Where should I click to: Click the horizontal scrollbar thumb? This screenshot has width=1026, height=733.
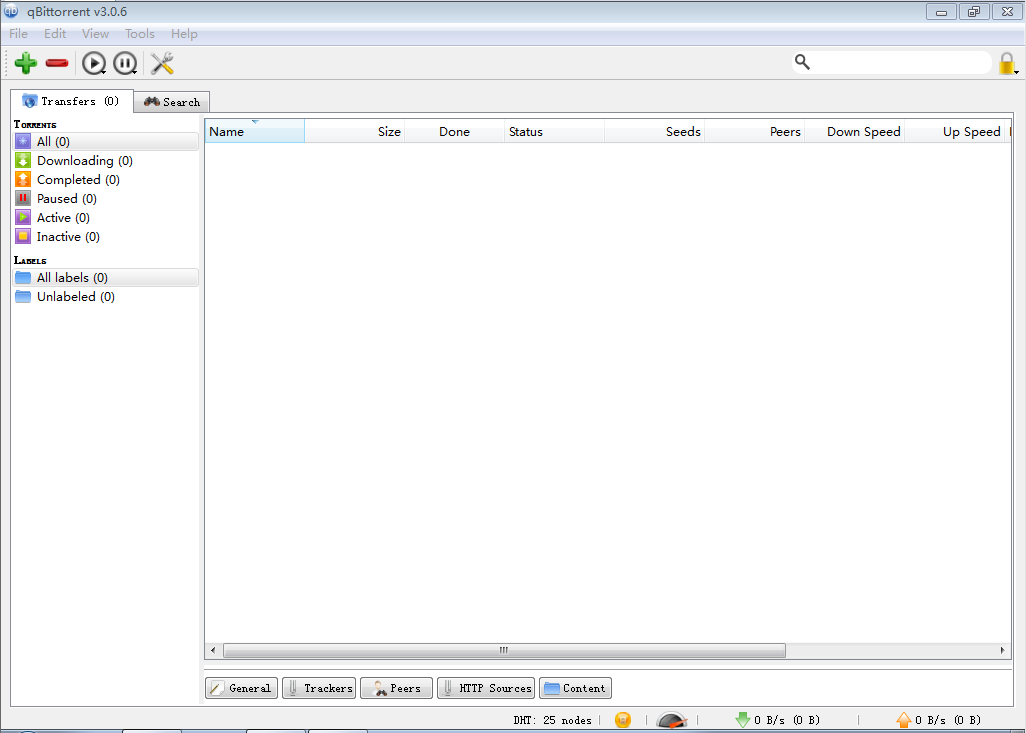pyautogui.click(x=504, y=651)
